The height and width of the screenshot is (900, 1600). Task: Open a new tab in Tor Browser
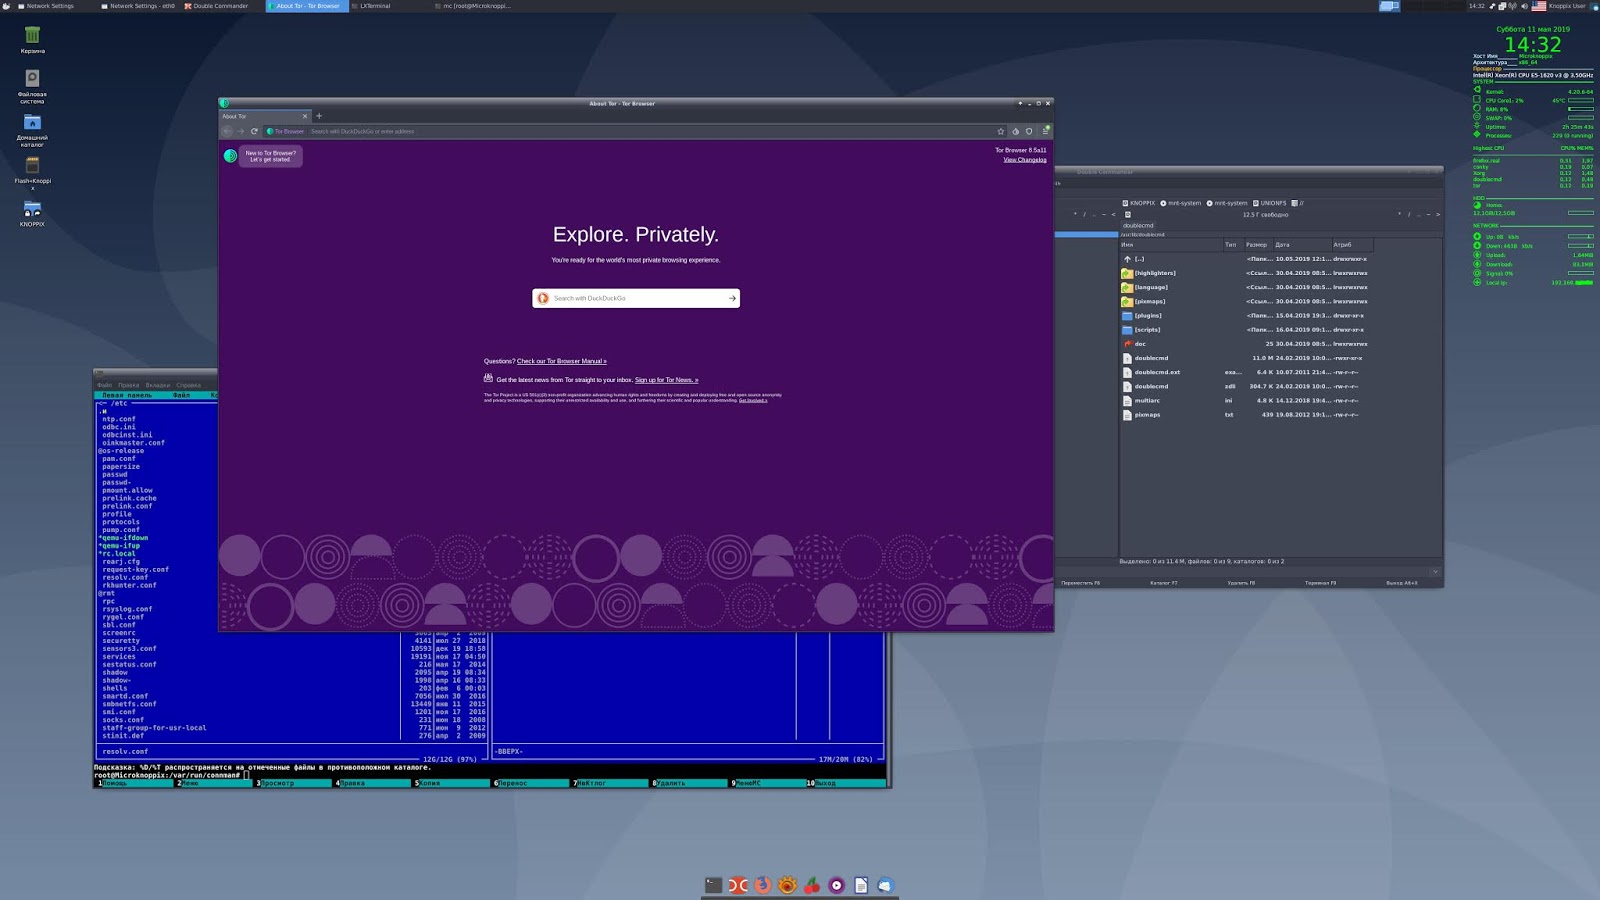pyautogui.click(x=319, y=116)
